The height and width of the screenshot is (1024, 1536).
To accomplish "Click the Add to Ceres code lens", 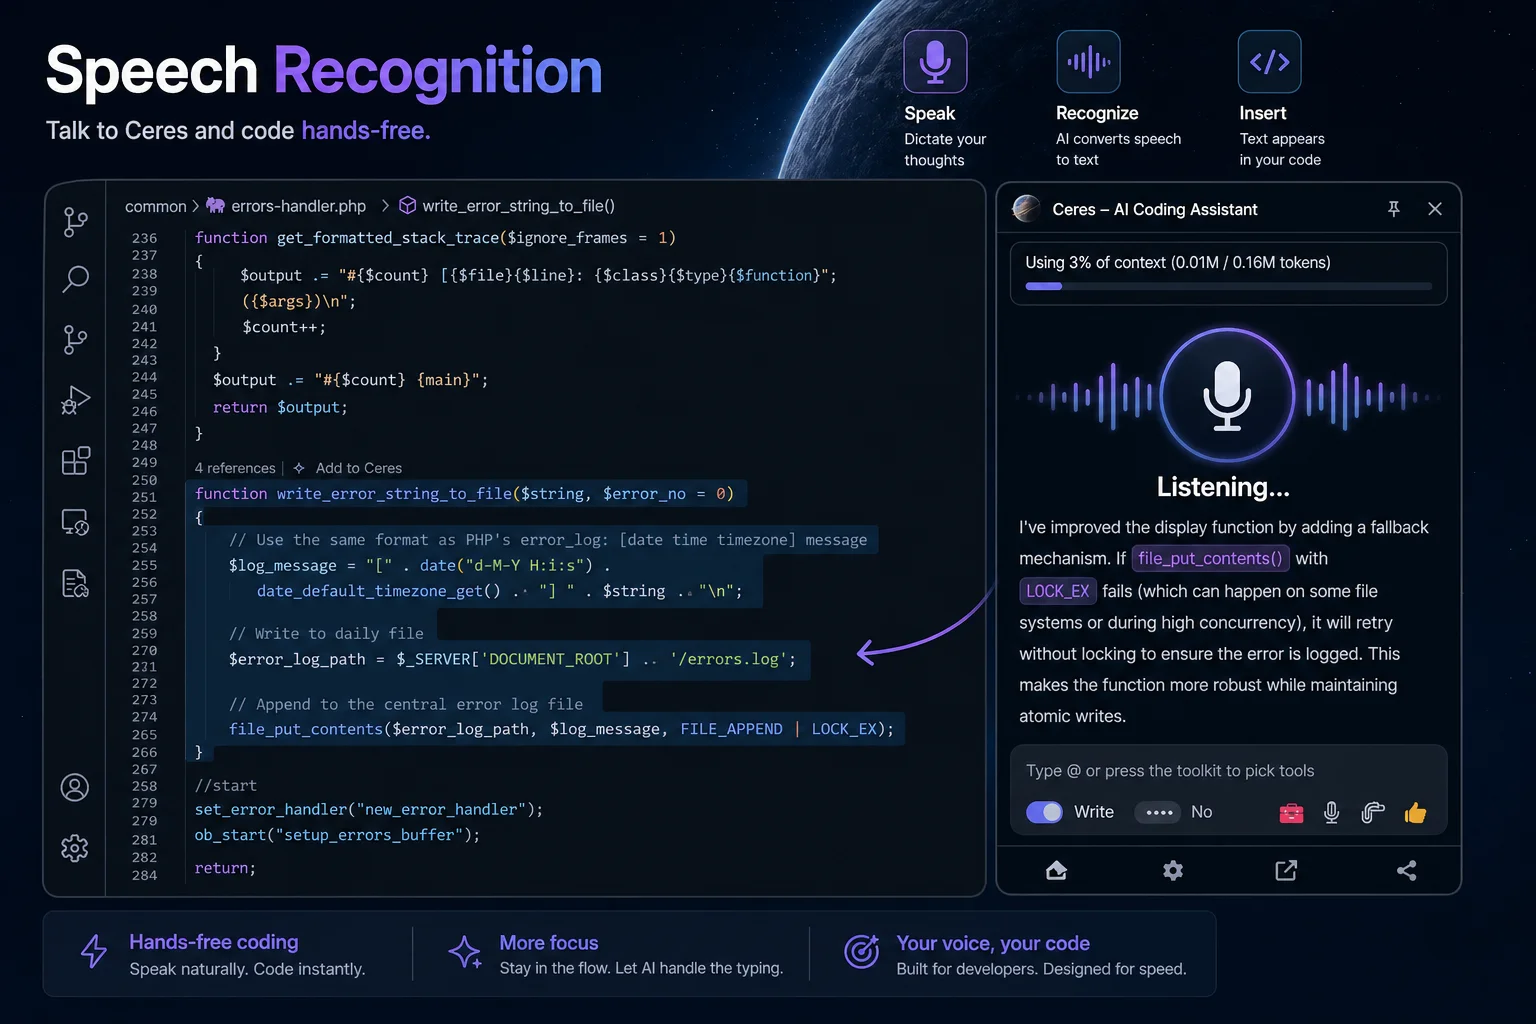I will point(358,467).
